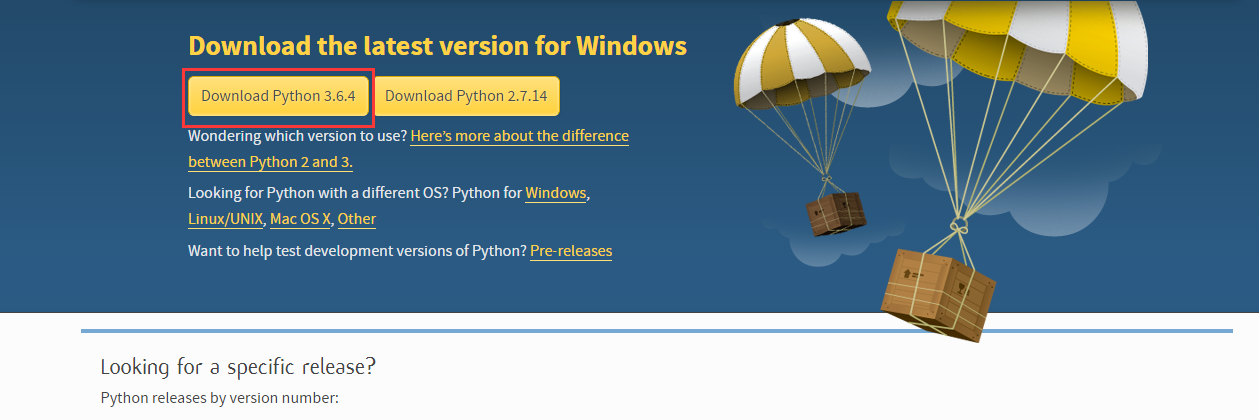Screen dimensions: 1259x420
Task: Click the large wooden crate graphic
Action: point(938,291)
